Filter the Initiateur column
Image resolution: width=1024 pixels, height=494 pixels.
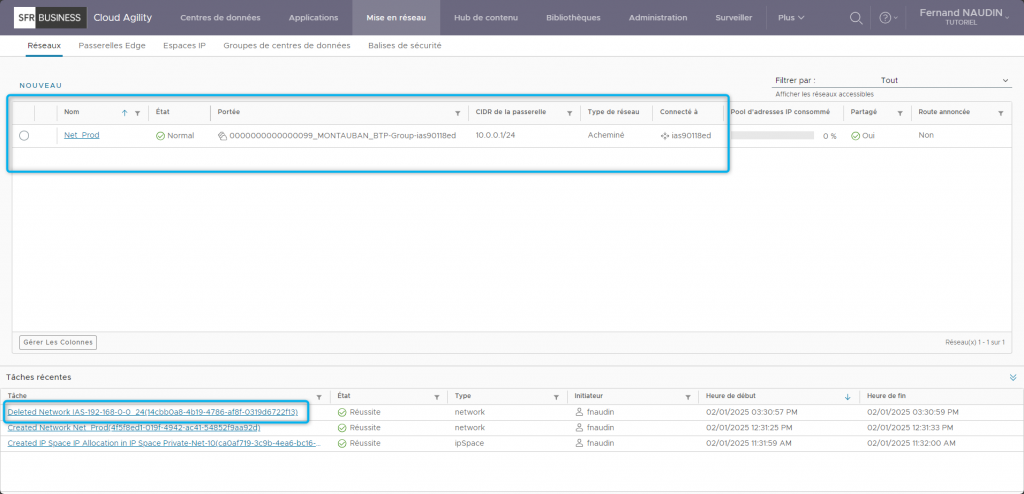pyautogui.click(x=688, y=397)
